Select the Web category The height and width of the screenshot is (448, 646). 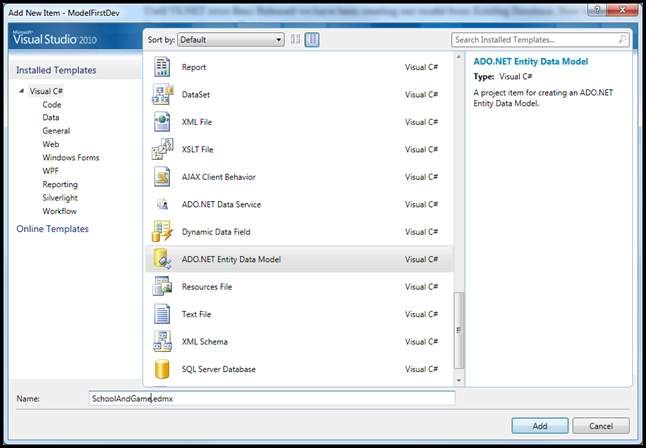coord(51,144)
